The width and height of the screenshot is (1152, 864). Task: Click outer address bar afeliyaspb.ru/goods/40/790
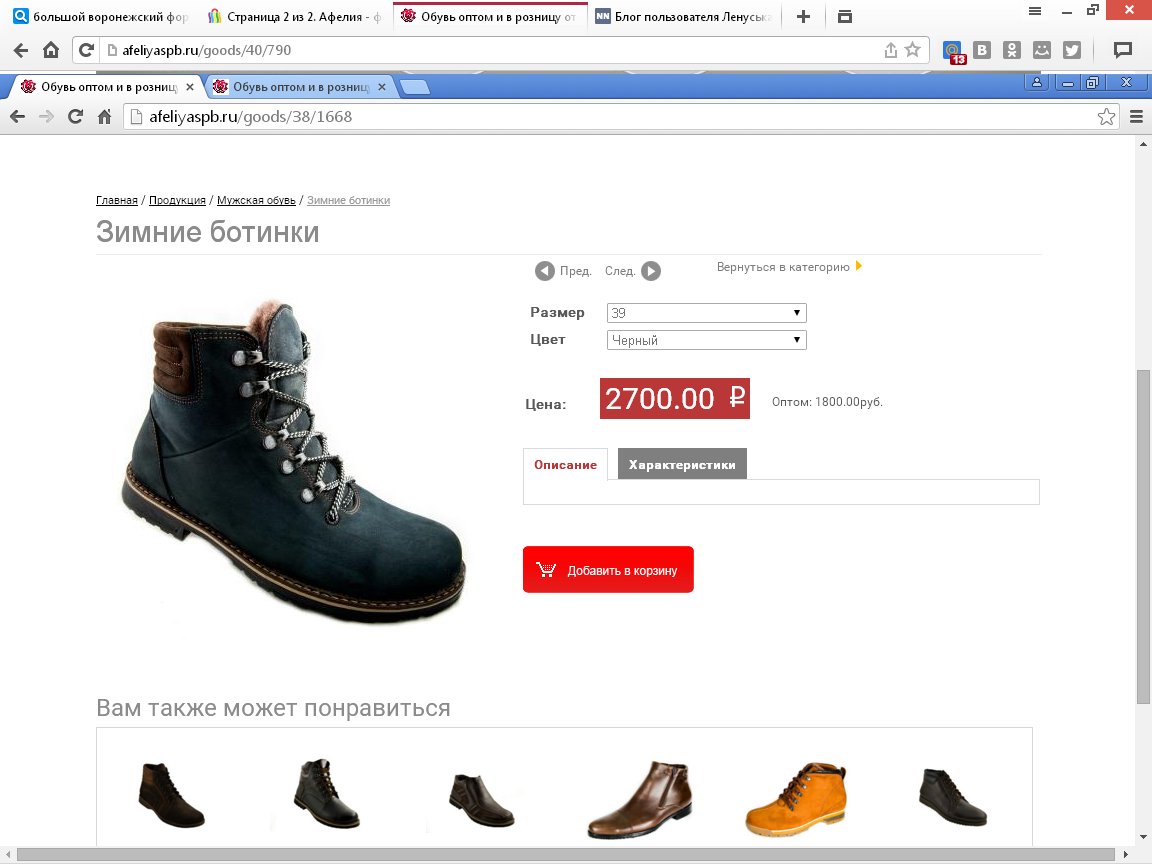[x=500, y=50]
